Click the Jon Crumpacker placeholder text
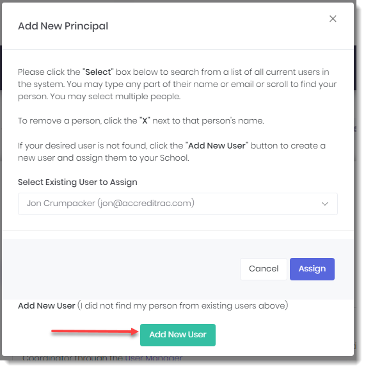366x370 pixels. point(110,203)
